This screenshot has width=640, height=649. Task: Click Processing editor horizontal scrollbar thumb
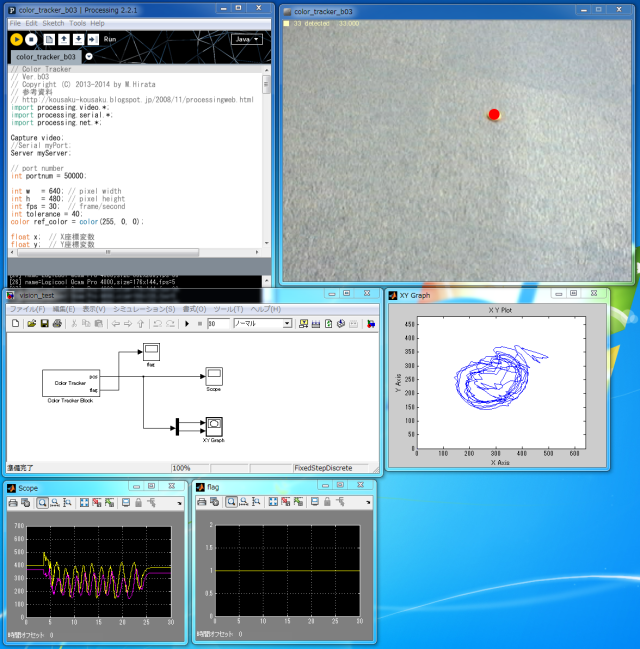pyautogui.click(x=108, y=252)
